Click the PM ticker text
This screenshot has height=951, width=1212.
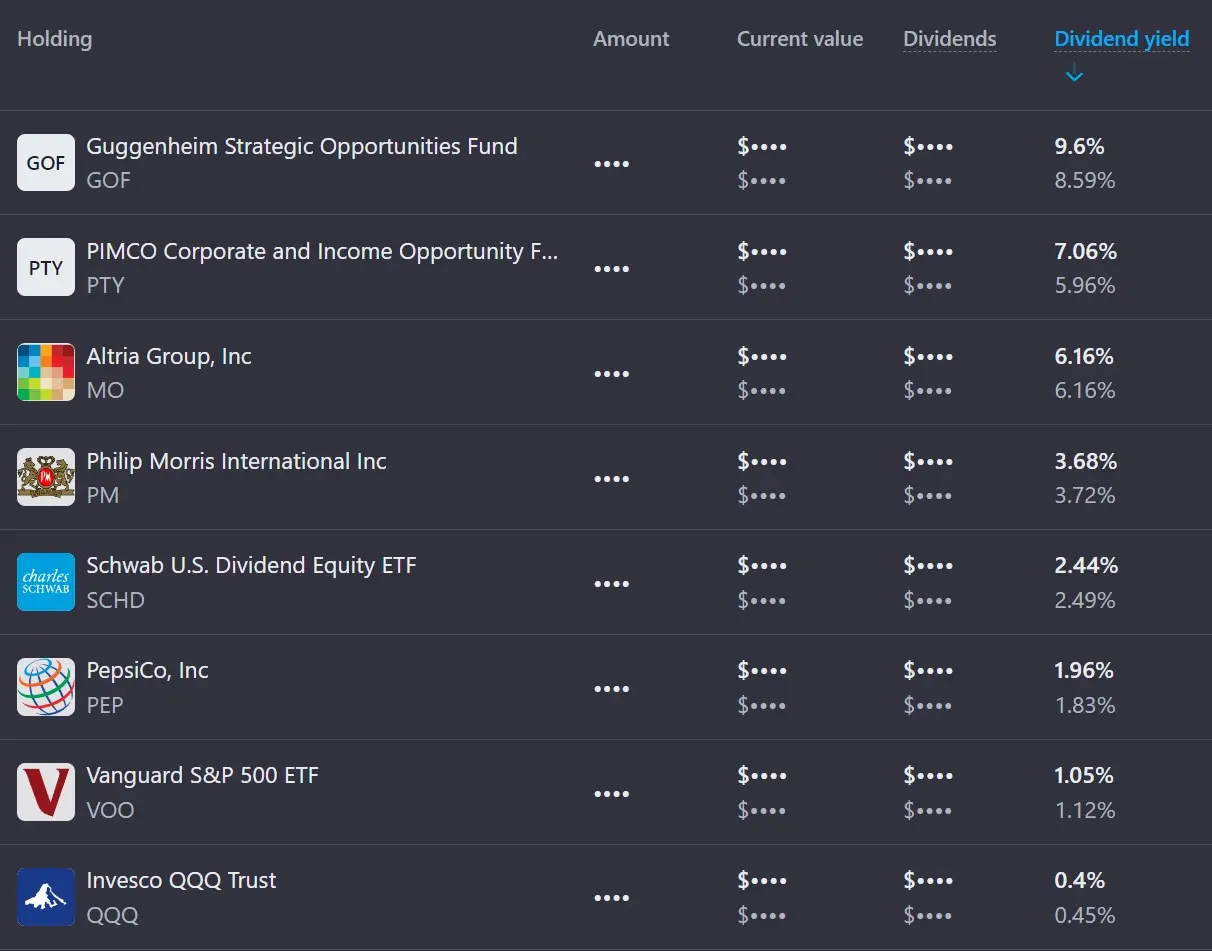pos(102,496)
